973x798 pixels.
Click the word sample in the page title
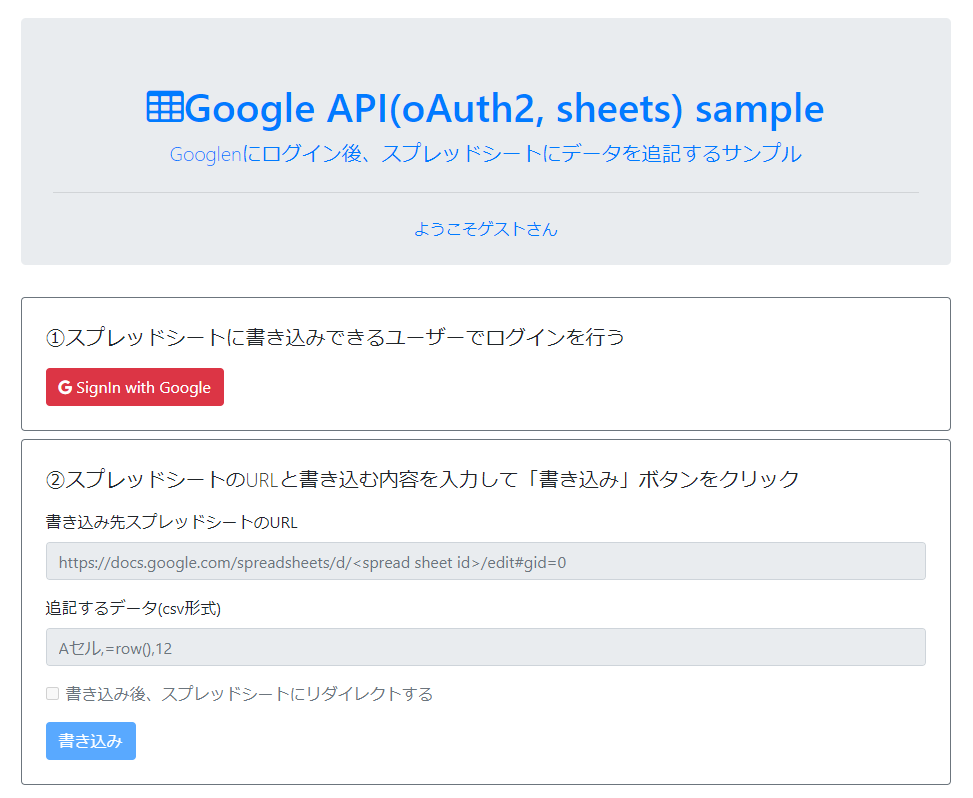760,108
